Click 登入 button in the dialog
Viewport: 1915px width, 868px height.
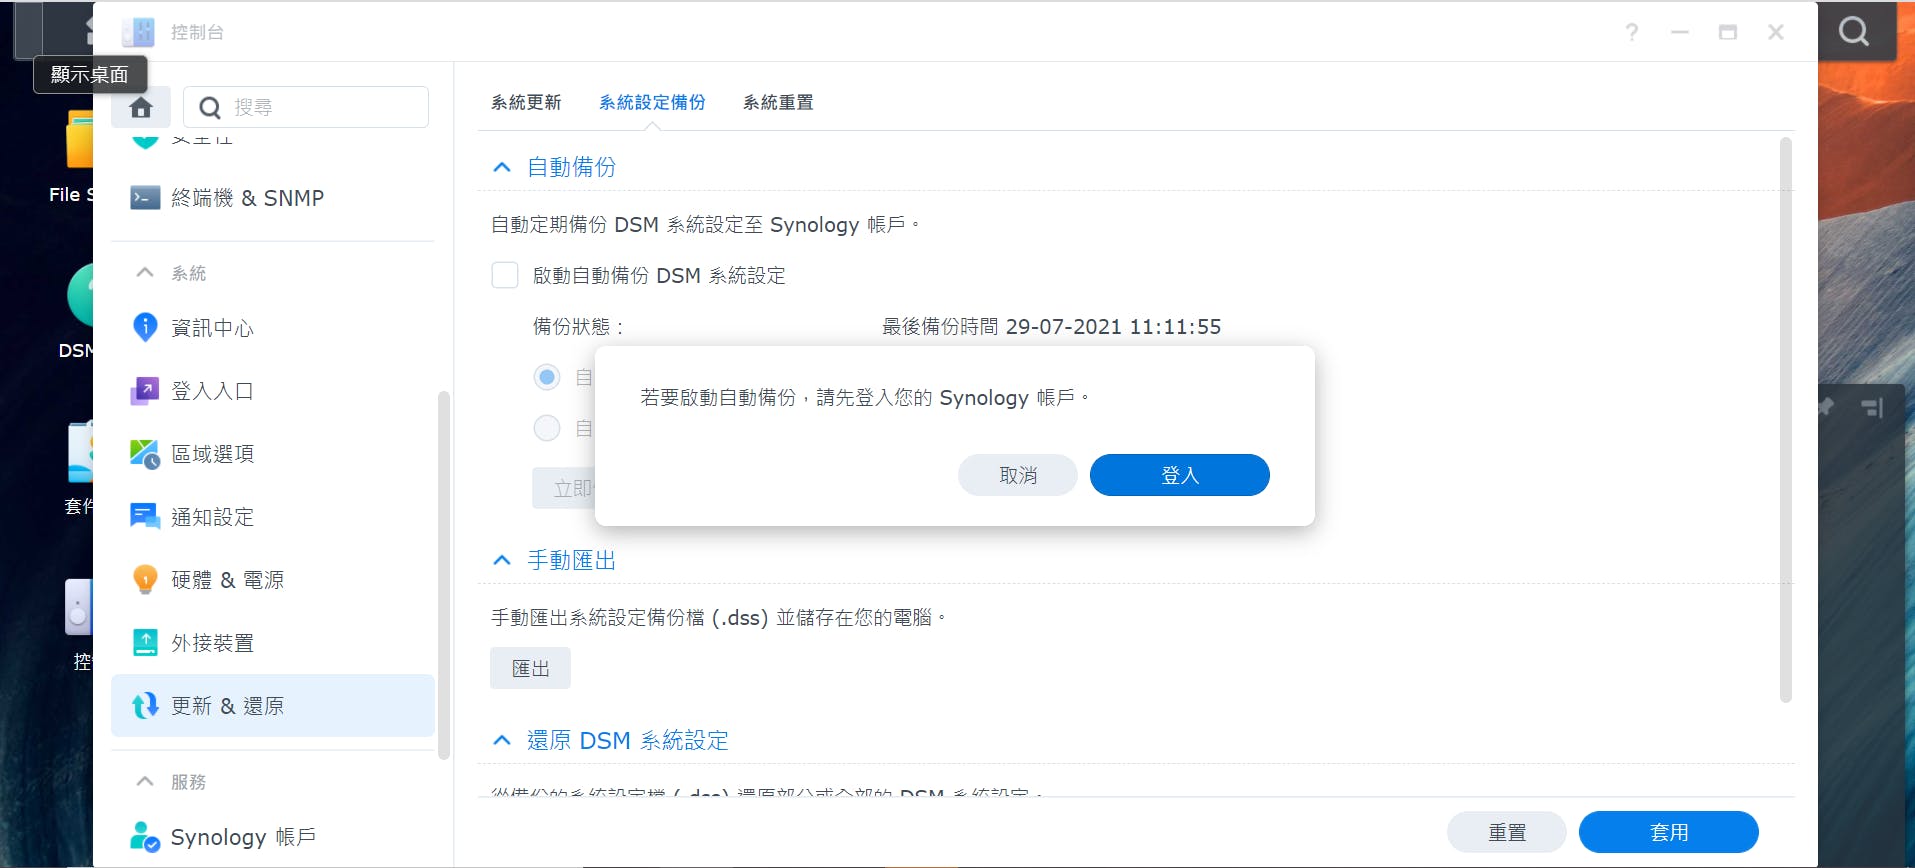click(x=1179, y=475)
